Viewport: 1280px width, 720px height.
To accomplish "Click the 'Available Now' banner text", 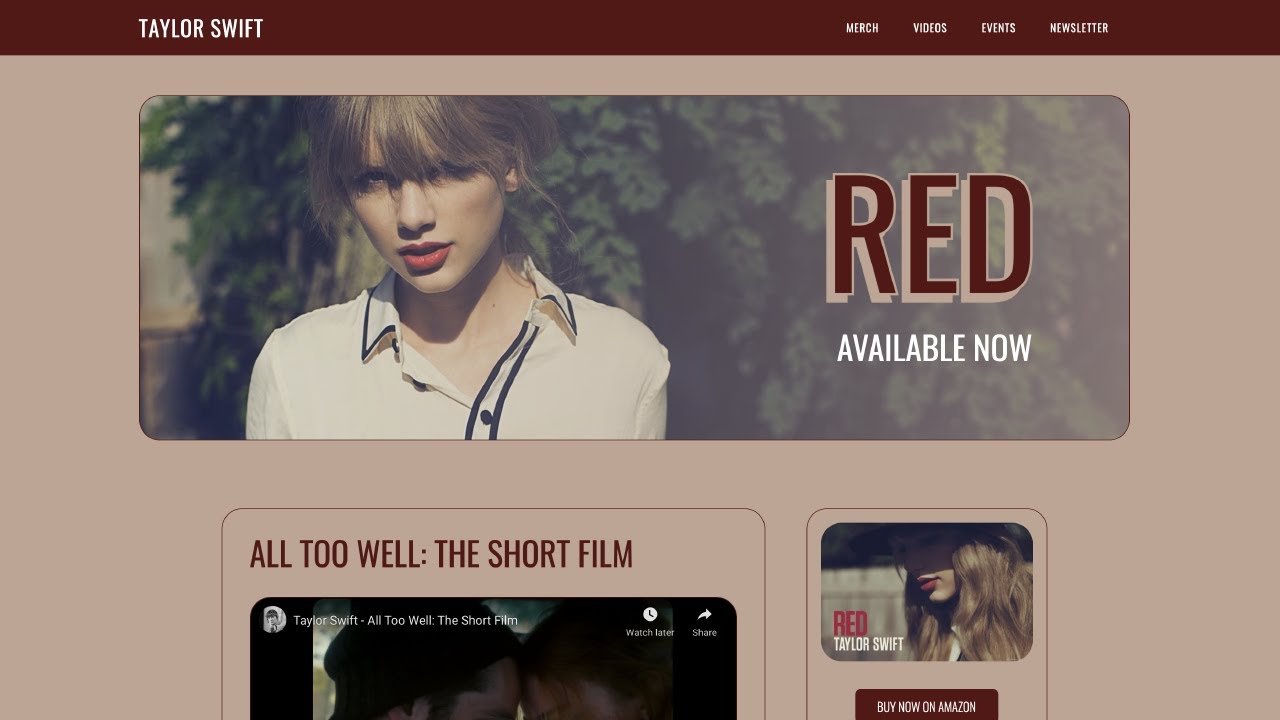I will point(934,348).
